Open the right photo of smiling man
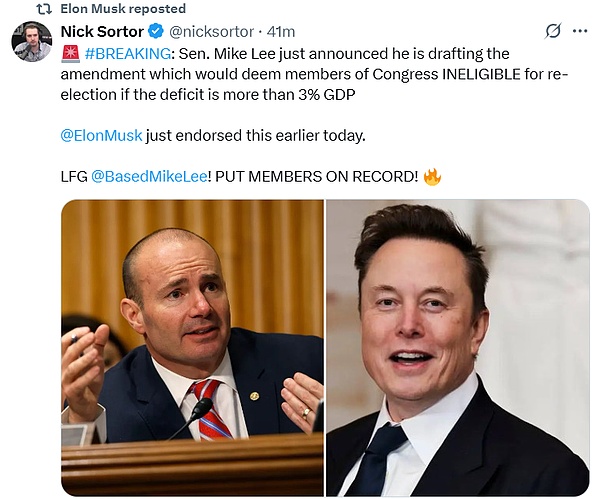This screenshot has width=600, height=499. click(x=457, y=348)
